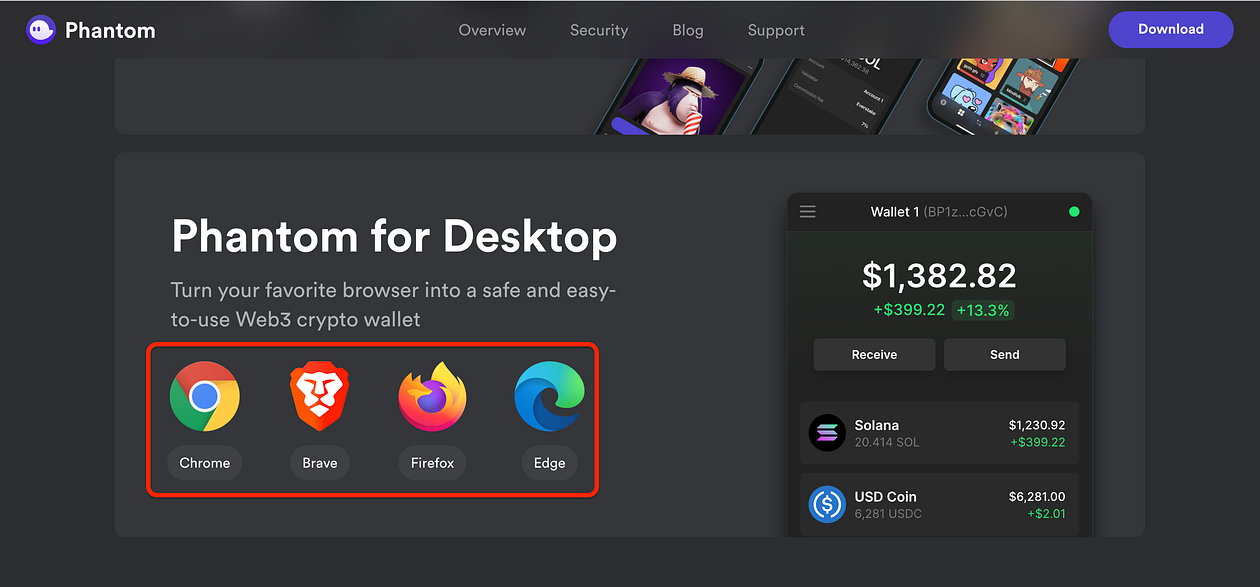Click the +$2.01 USD Coin change
Viewport: 1260px width, 587px height.
point(1045,514)
